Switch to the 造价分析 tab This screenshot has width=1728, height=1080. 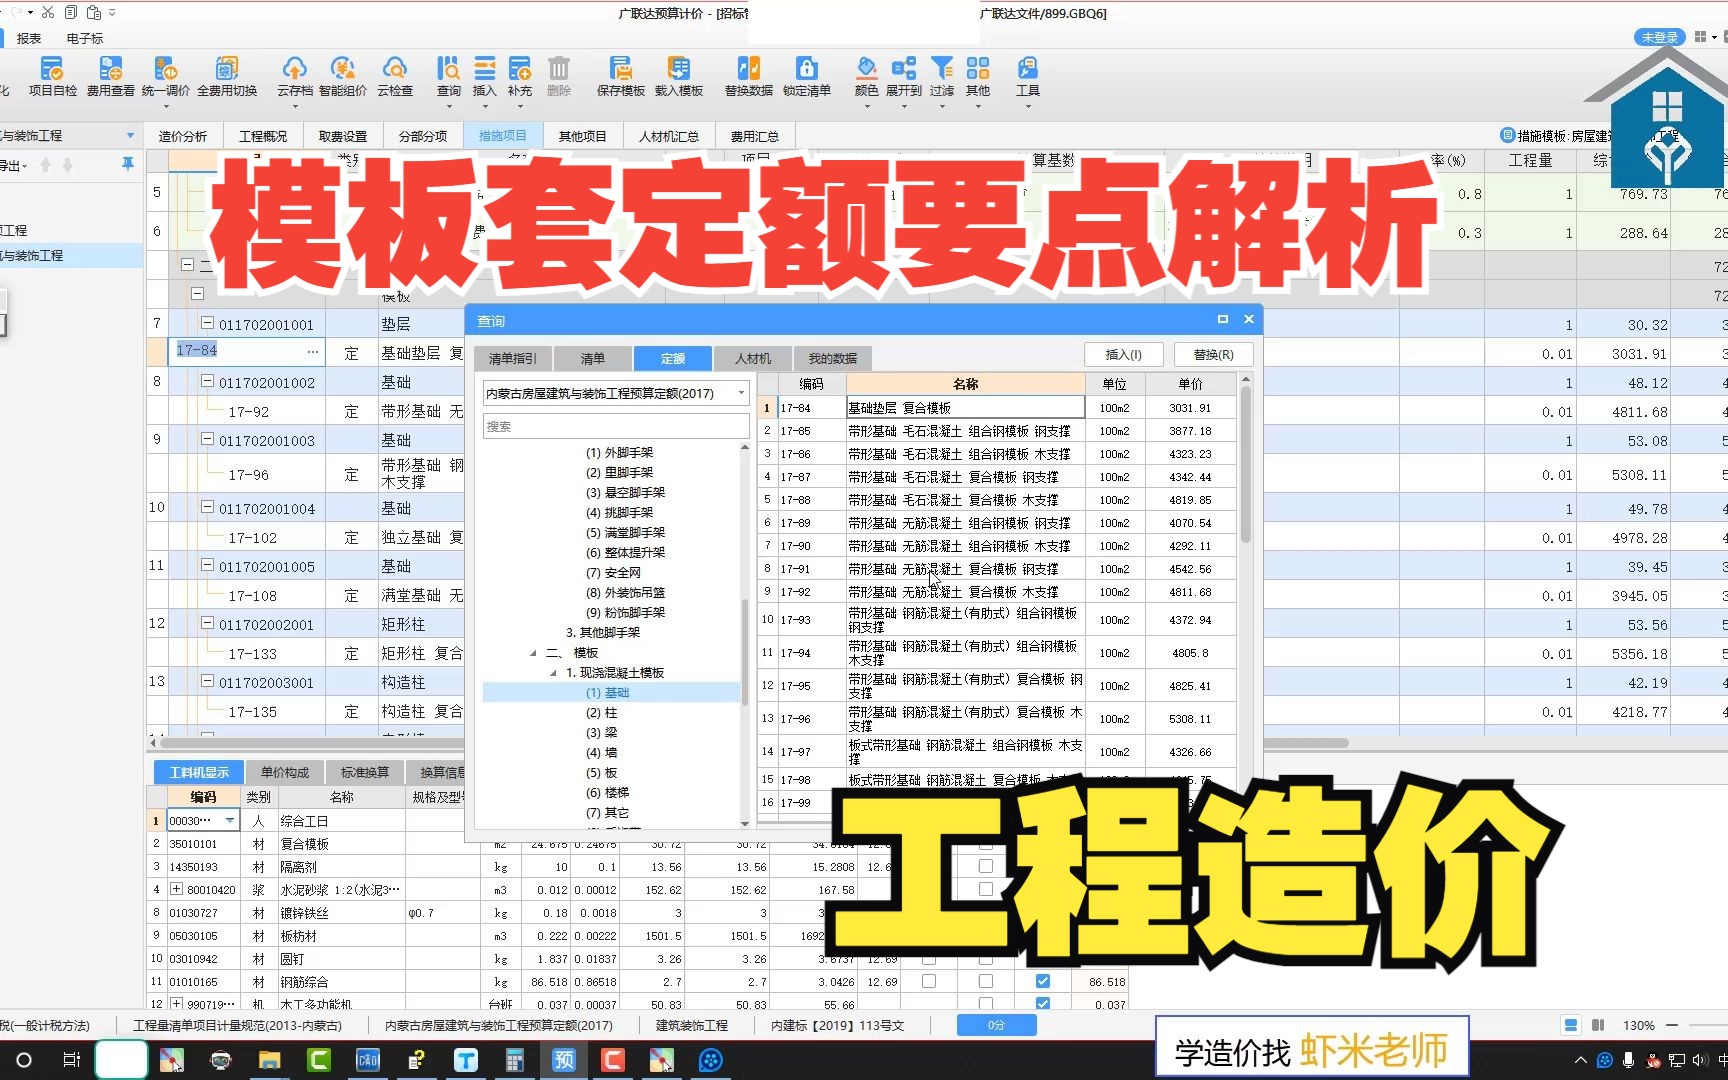pyautogui.click(x=182, y=136)
